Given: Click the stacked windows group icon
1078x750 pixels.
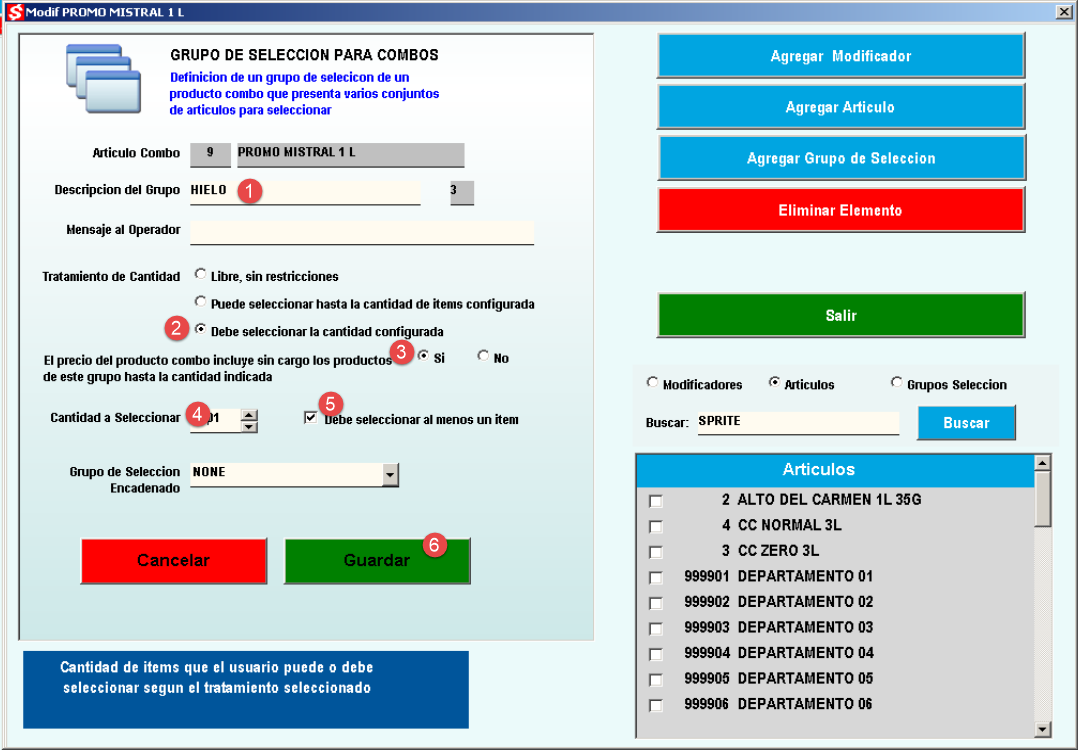Looking at the screenshot, I should pyautogui.click(x=103, y=78).
